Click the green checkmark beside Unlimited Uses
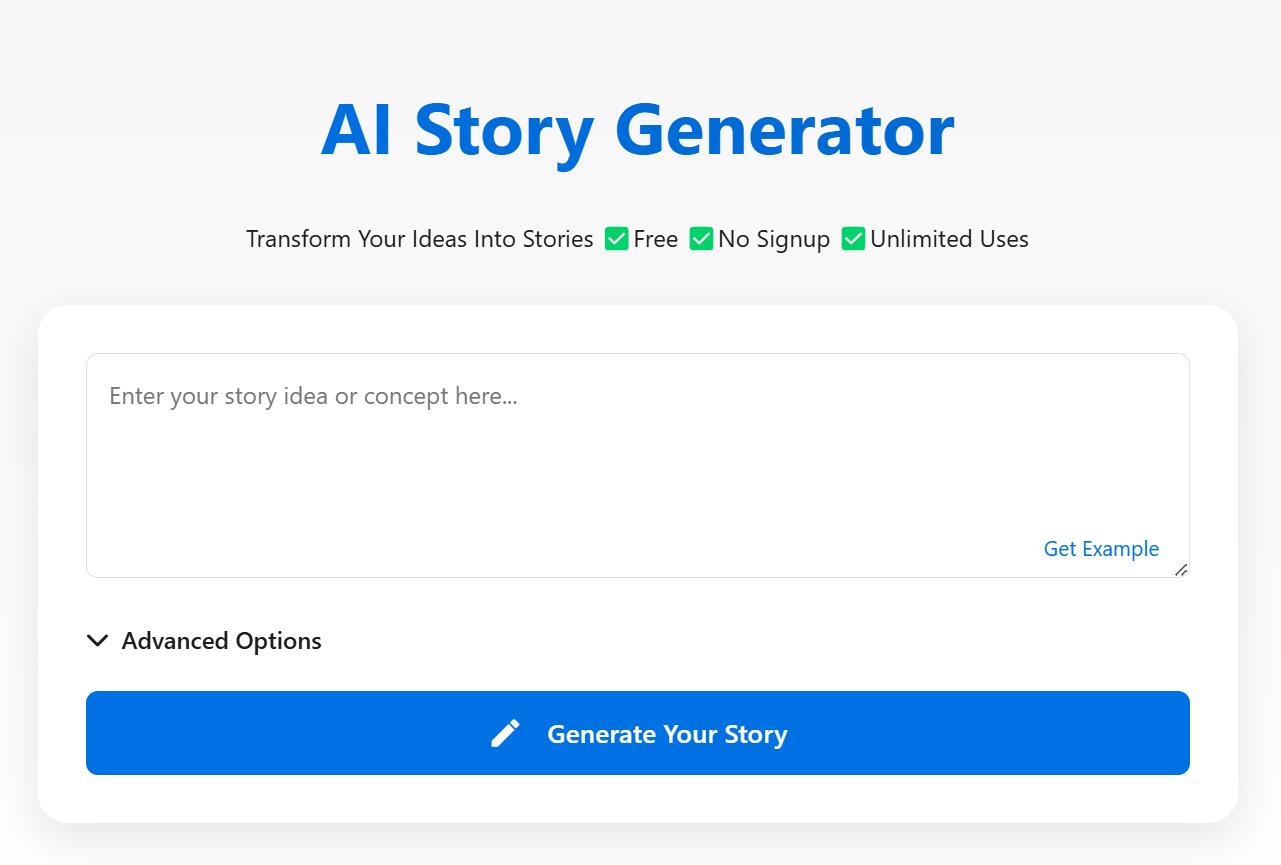The width and height of the screenshot is (1281, 865). [853, 239]
